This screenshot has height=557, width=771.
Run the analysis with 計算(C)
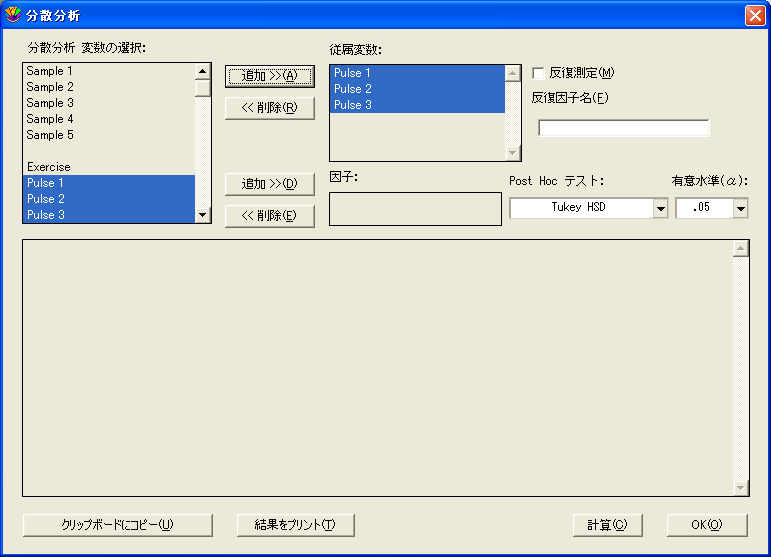607,525
